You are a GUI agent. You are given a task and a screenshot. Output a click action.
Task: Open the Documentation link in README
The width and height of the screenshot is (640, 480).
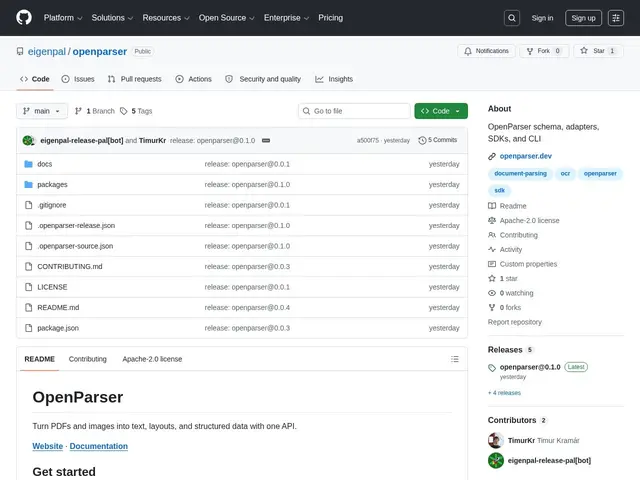(x=98, y=447)
